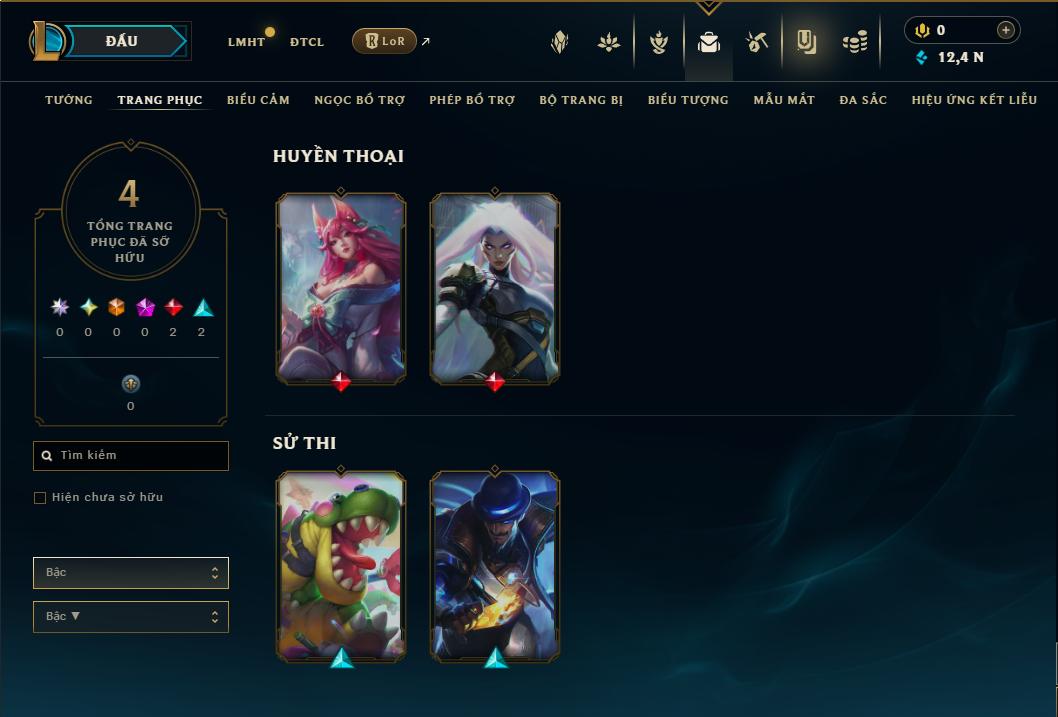Select the ĐTCL game mode link
Image resolution: width=1058 pixels, height=717 pixels.
click(307, 42)
